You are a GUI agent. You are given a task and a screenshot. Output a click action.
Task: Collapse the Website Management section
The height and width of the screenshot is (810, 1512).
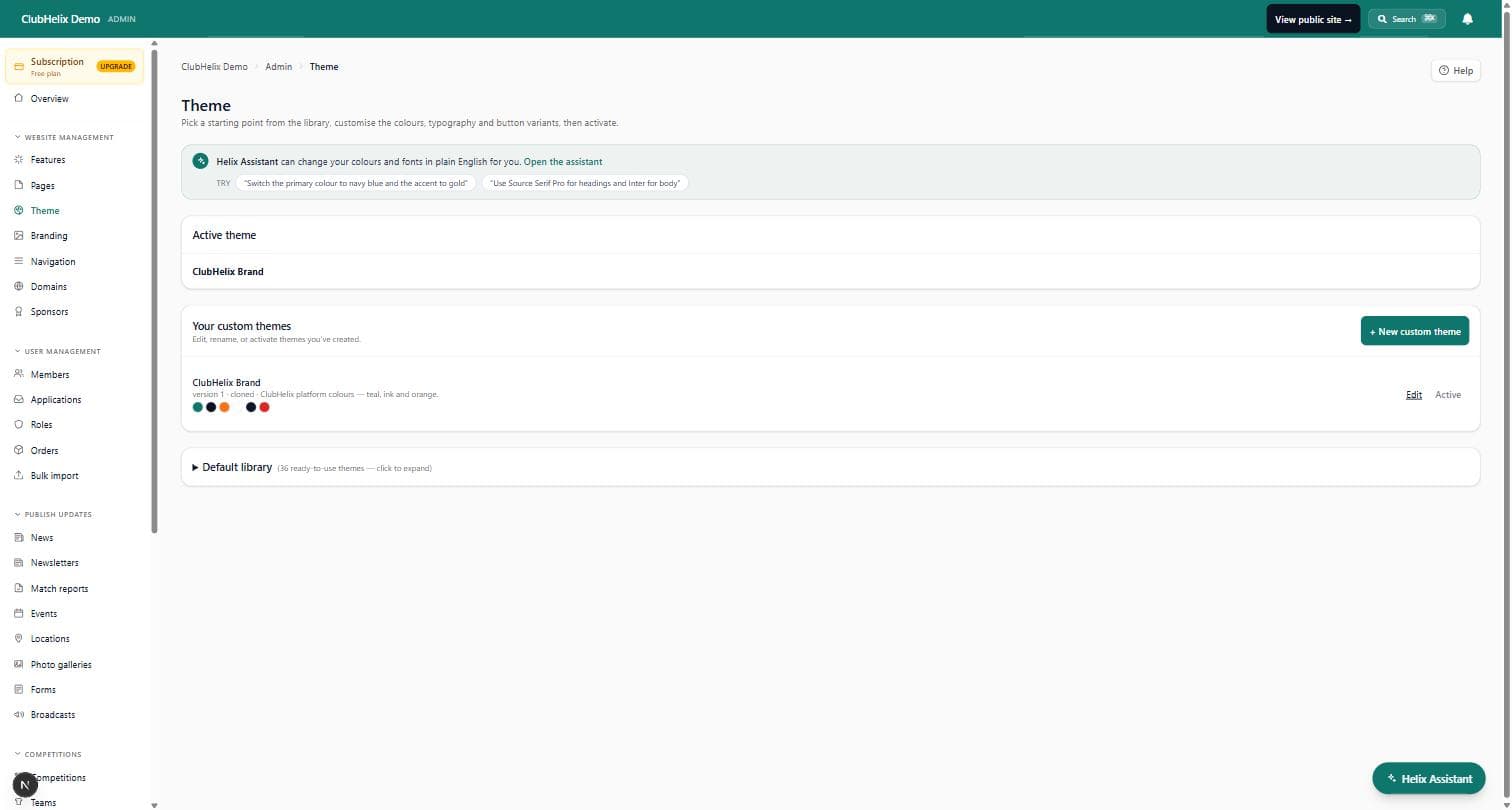coord(64,137)
